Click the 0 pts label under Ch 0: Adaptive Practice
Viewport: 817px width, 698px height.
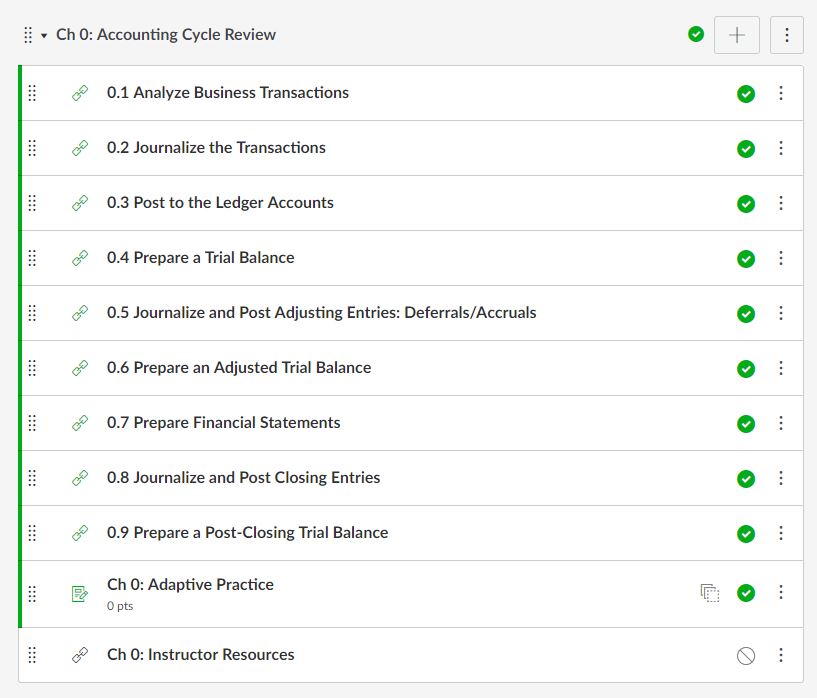[121, 604]
